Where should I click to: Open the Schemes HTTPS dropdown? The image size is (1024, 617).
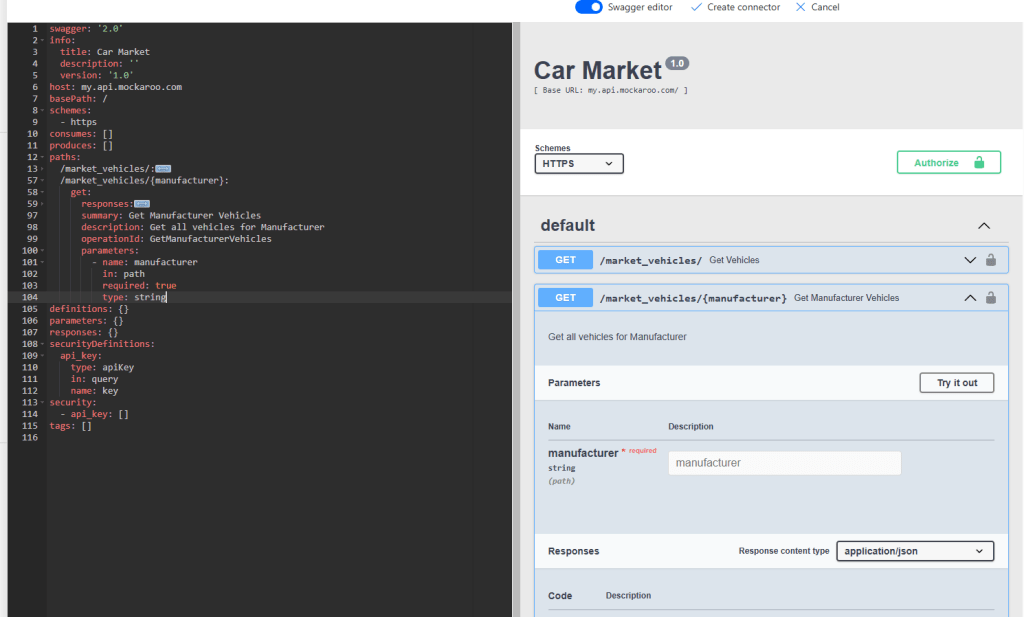pyautogui.click(x=579, y=163)
